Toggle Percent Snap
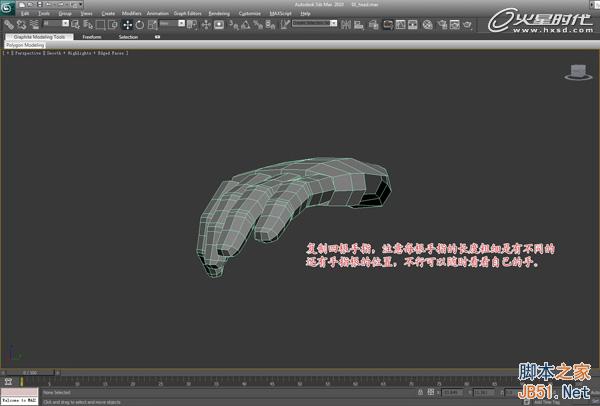 pos(258,25)
